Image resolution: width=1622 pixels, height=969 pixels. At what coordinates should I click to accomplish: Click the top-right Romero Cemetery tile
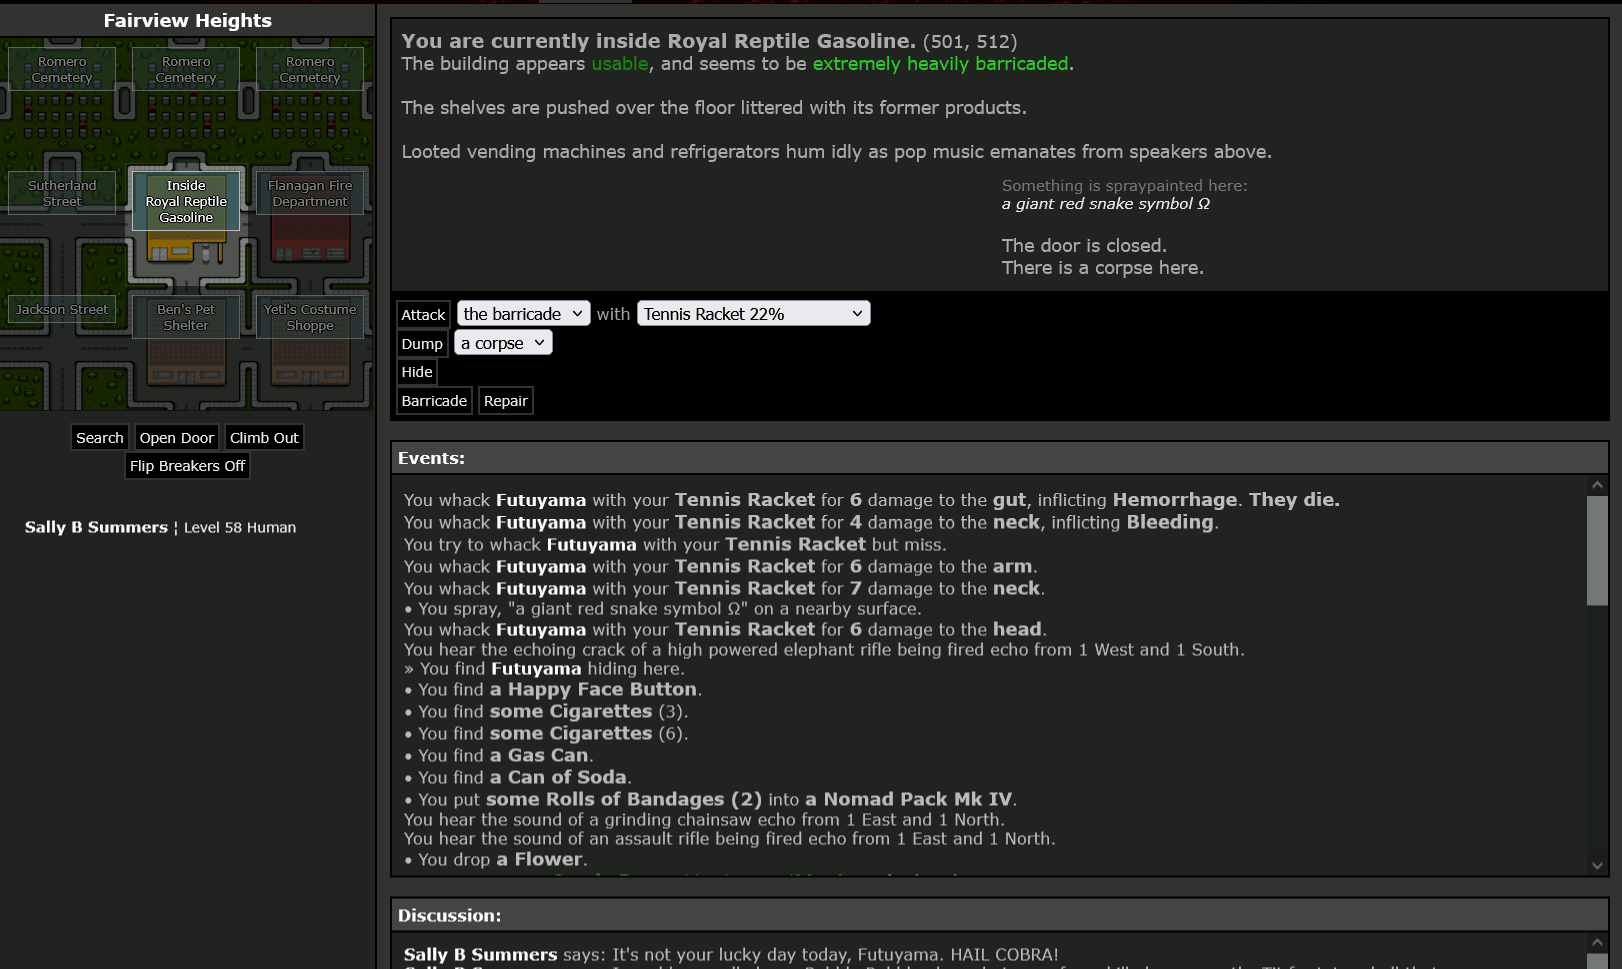pyautogui.click(x=310, y=69)
